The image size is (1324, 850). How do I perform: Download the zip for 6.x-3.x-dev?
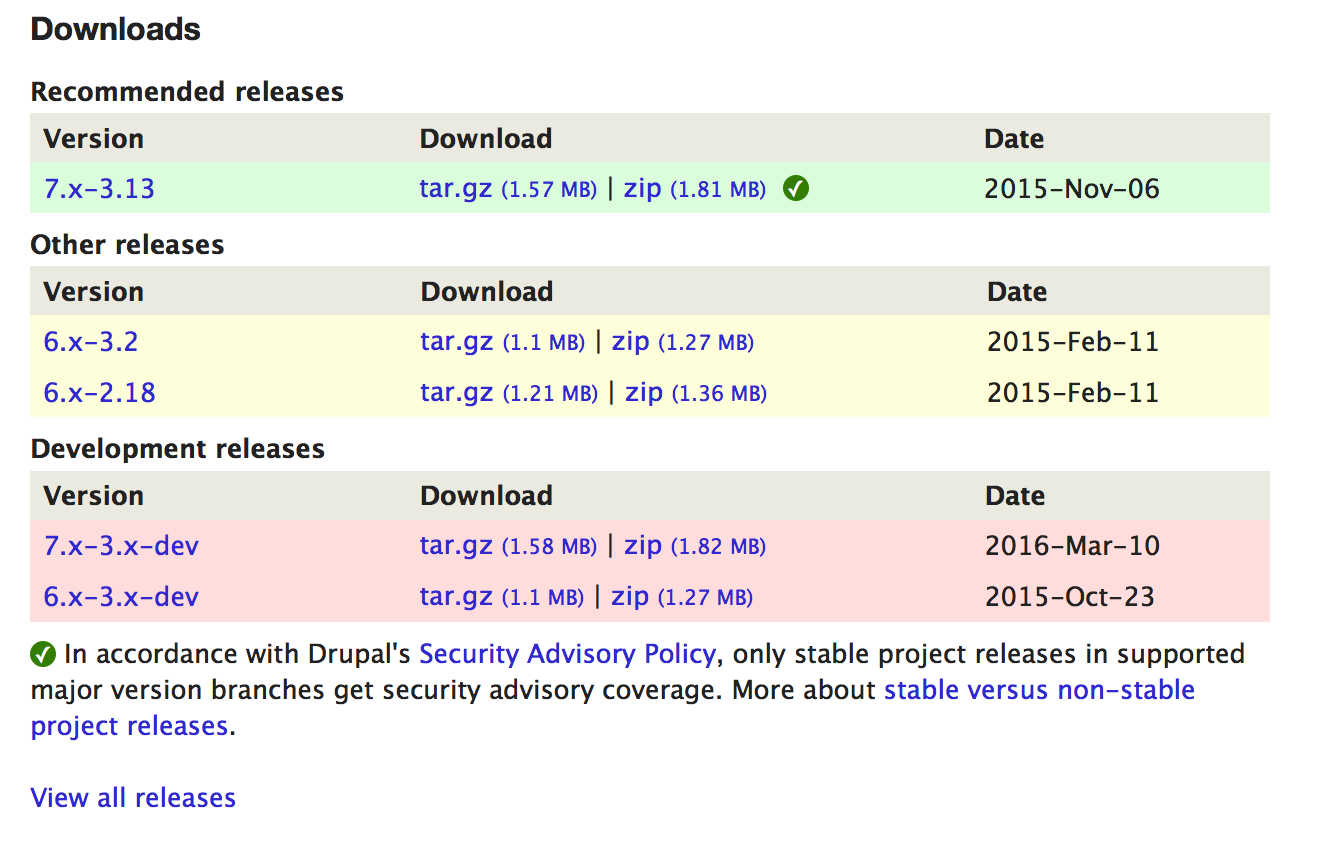pos(630,596)
